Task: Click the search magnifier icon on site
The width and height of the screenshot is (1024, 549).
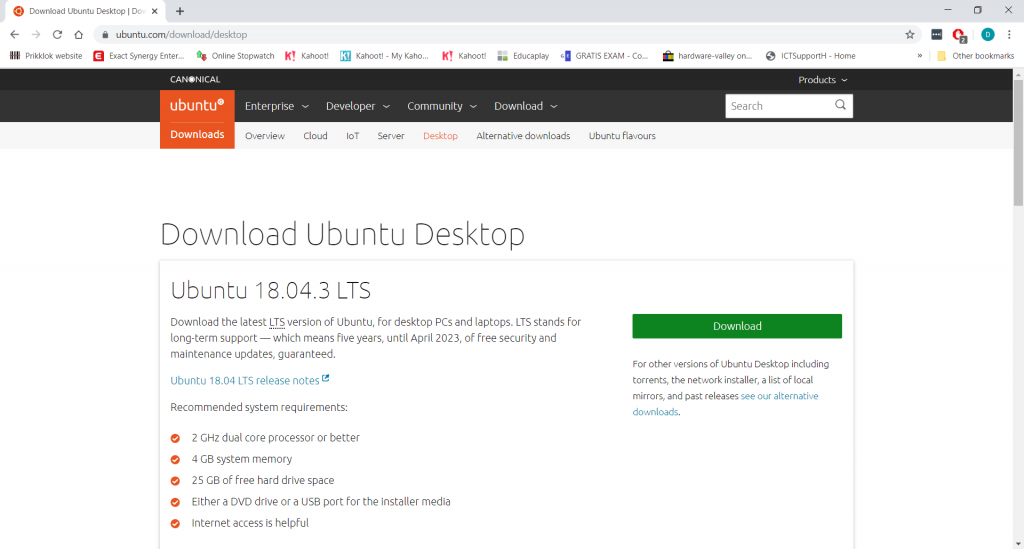Action: pos(840,105)
